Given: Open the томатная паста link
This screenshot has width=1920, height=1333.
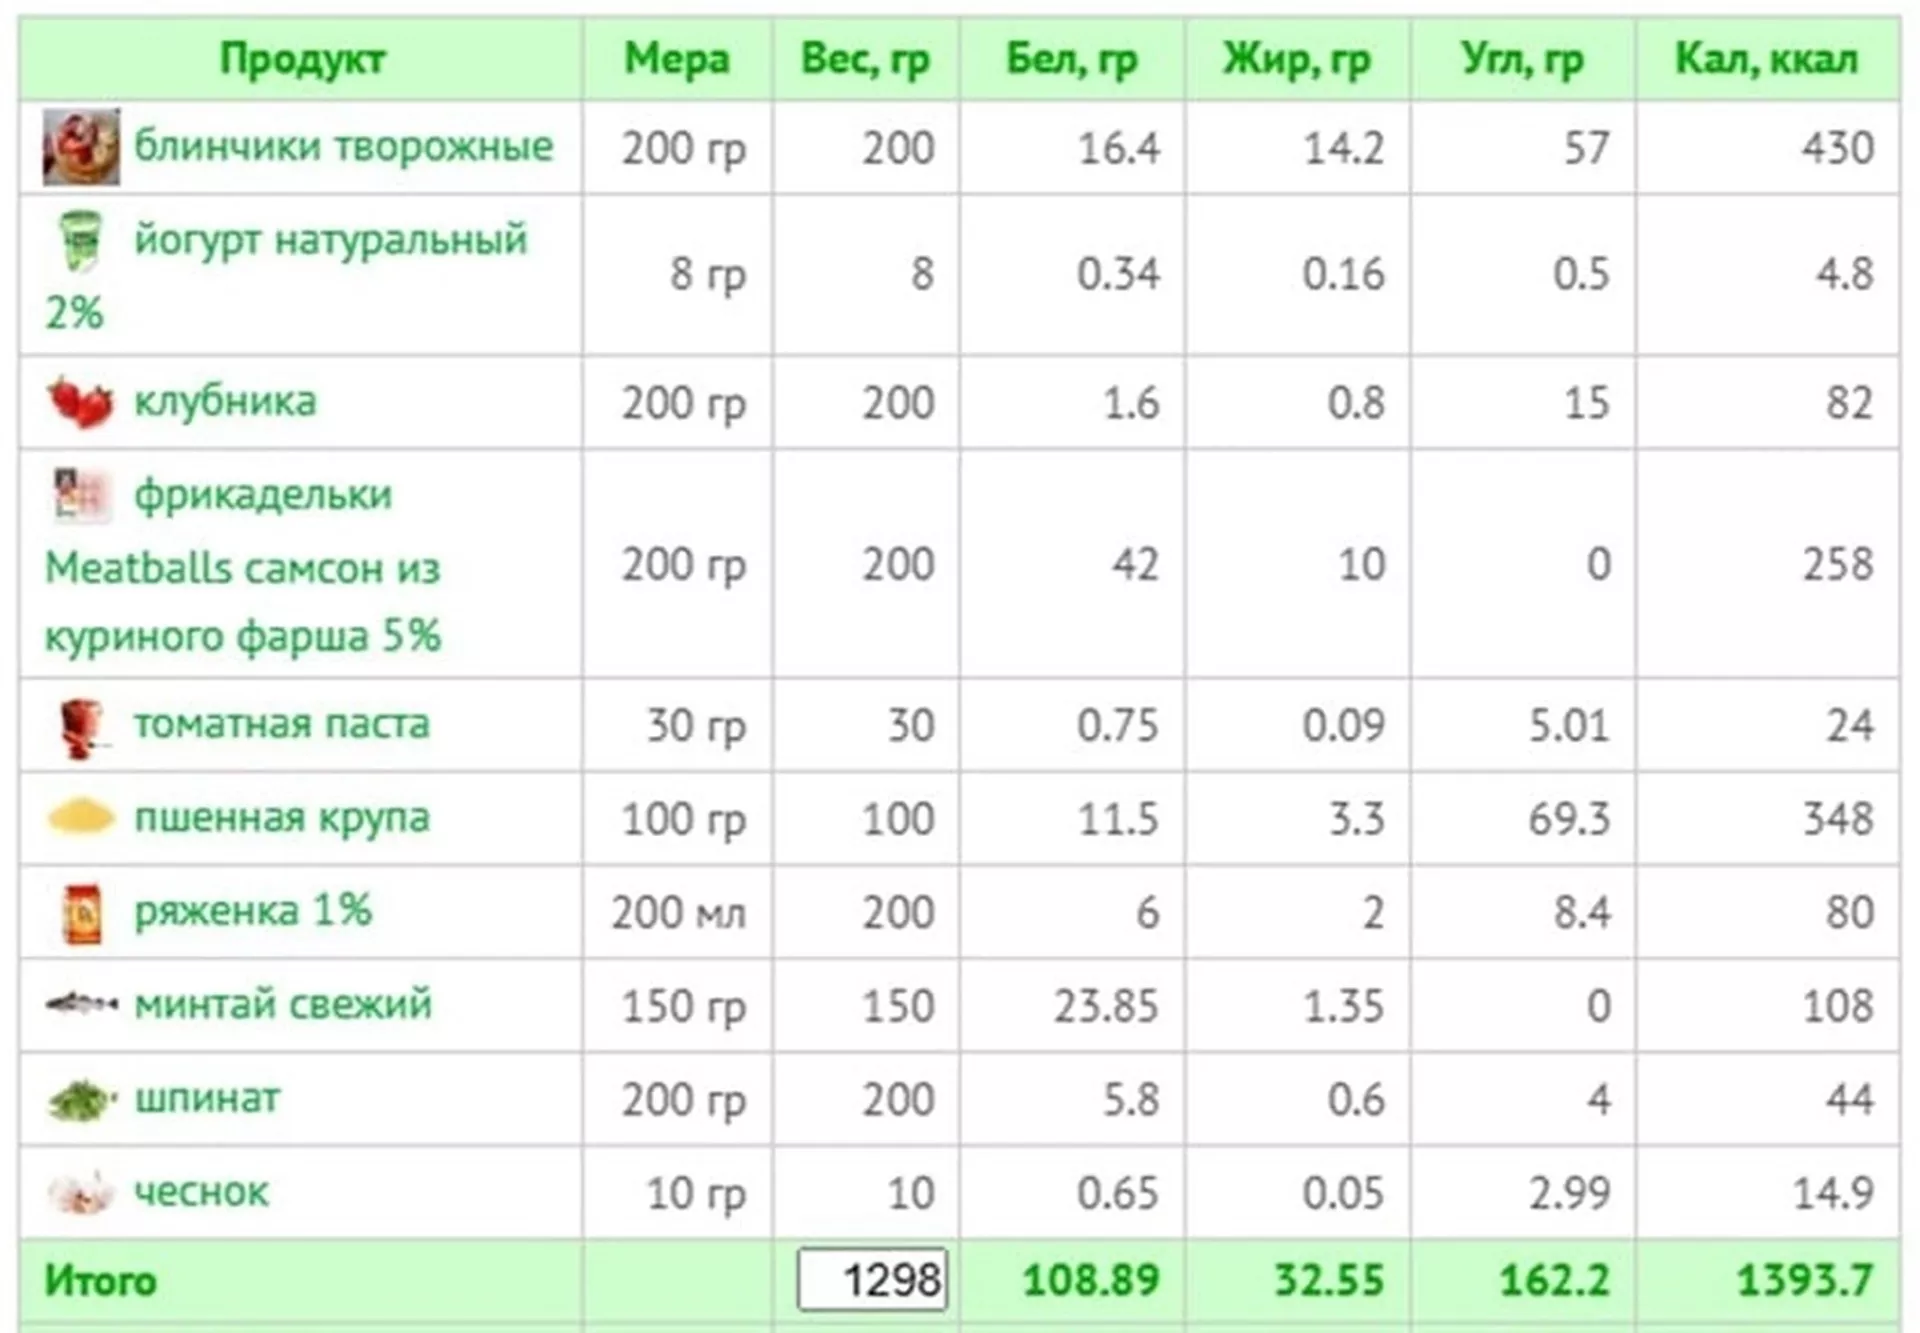Looking at the screenshot, I should pyautogui.click(x=282, y=723).
